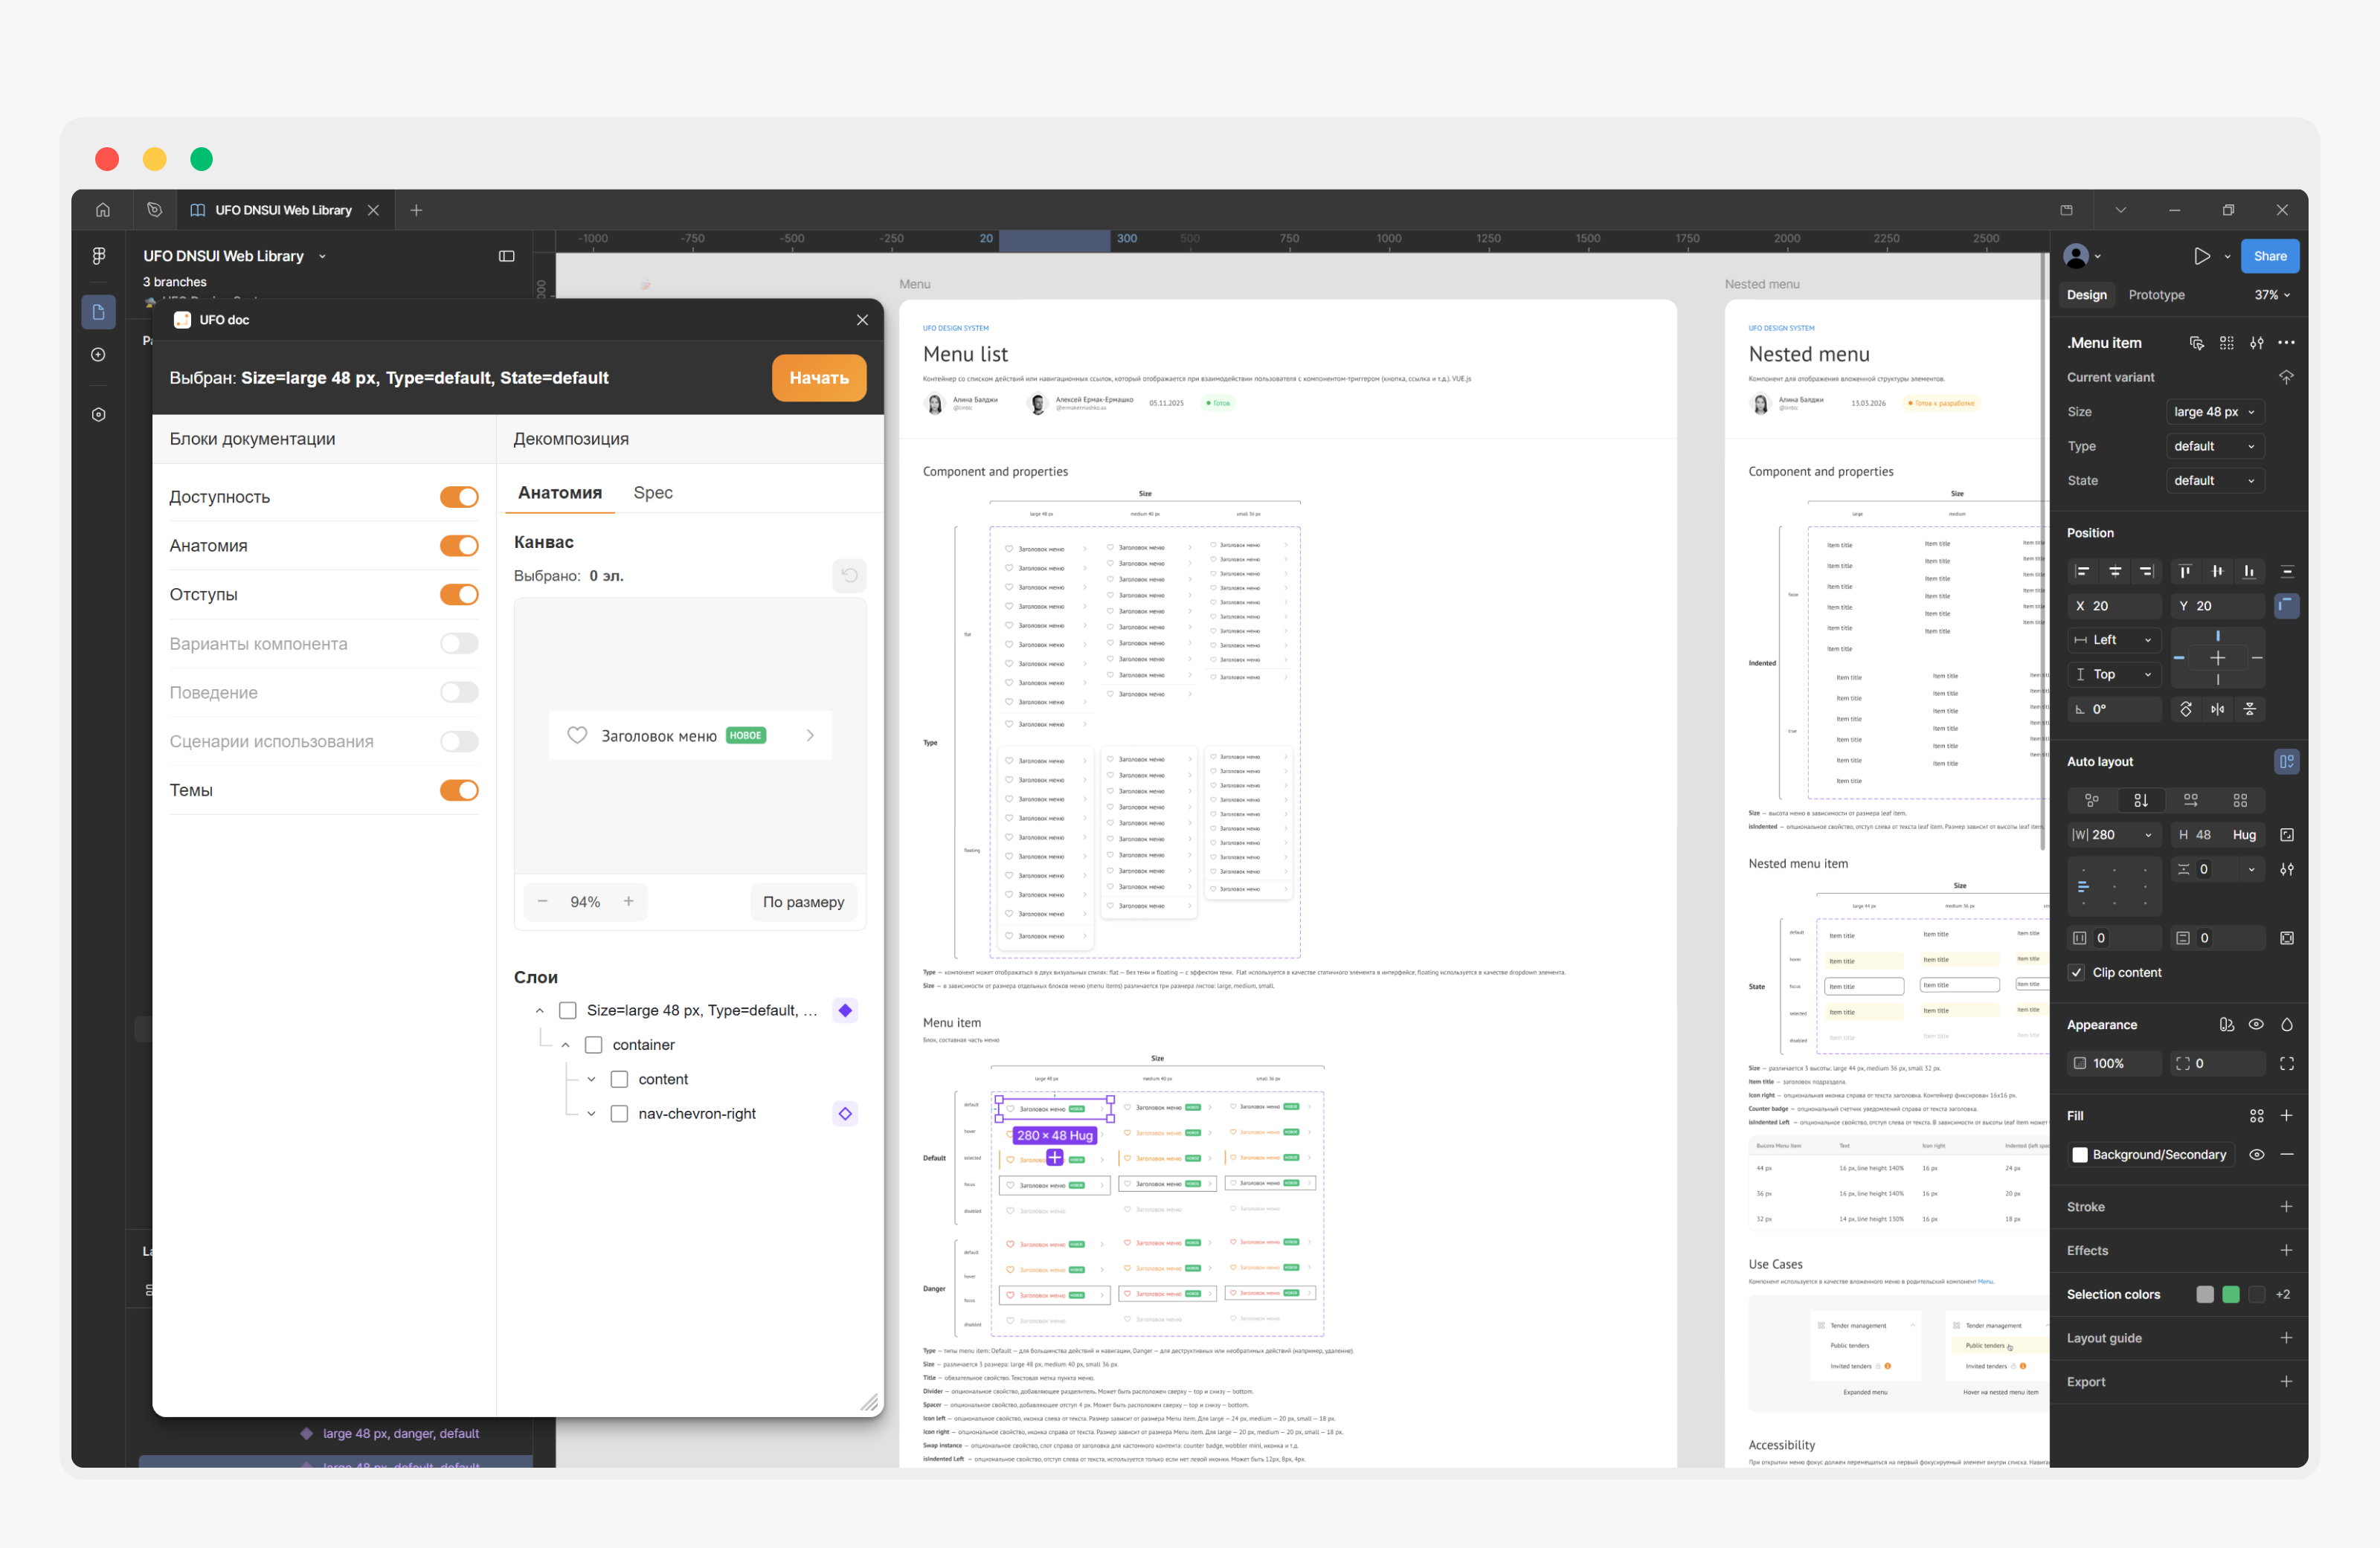Switch to the Spec tab
This screenshot has height=1548, width=2380.
pyautogui.click(x=653, y=493)
